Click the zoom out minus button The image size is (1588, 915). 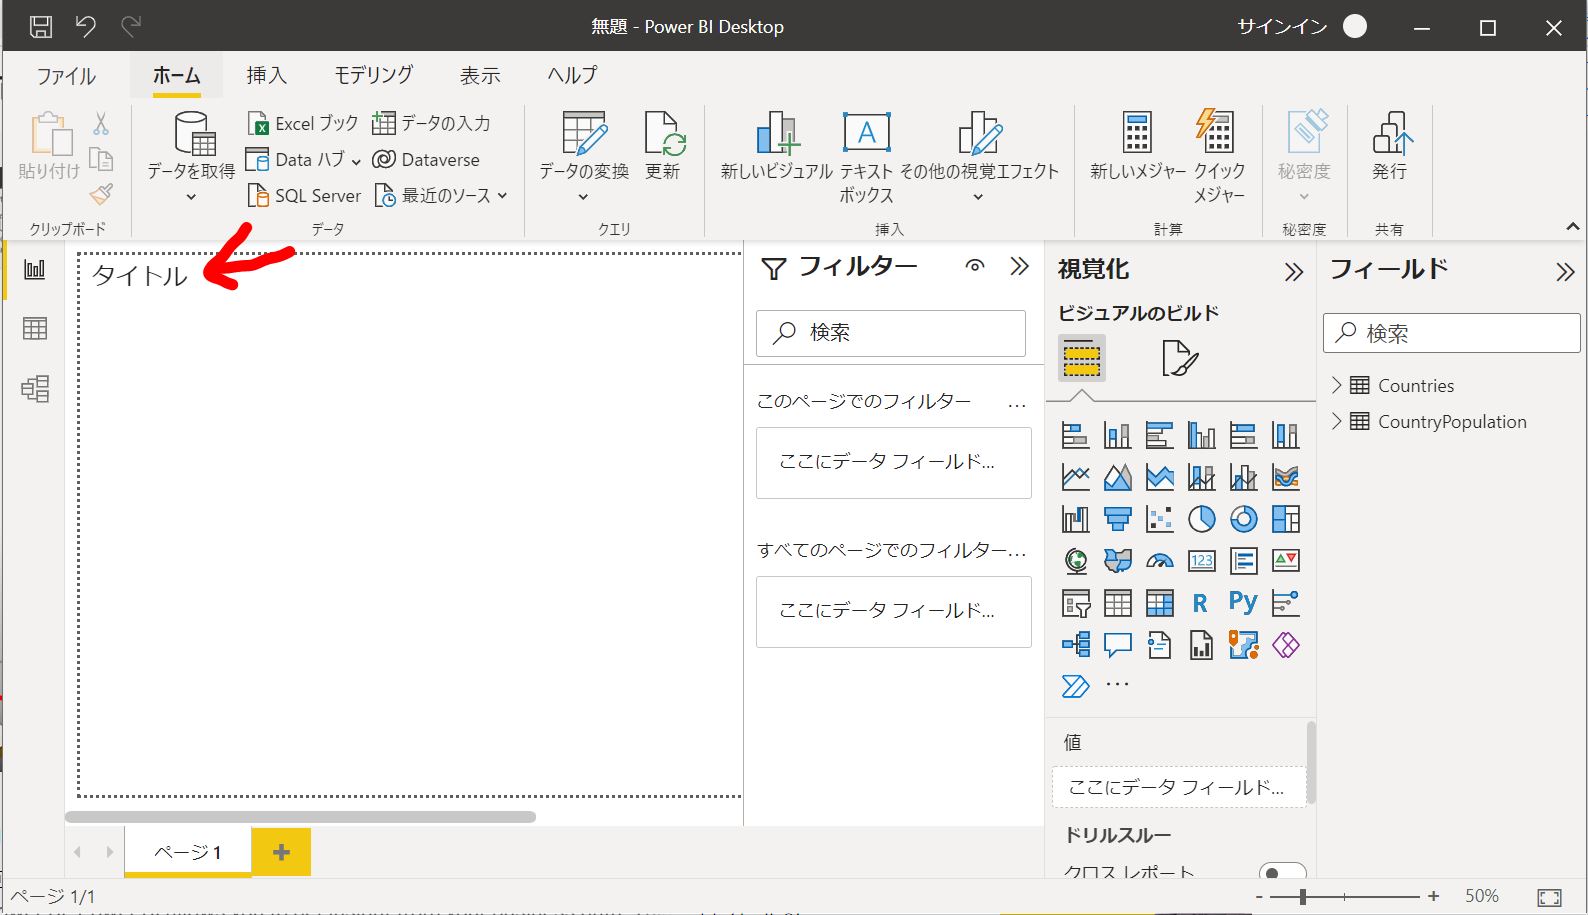1259,897
